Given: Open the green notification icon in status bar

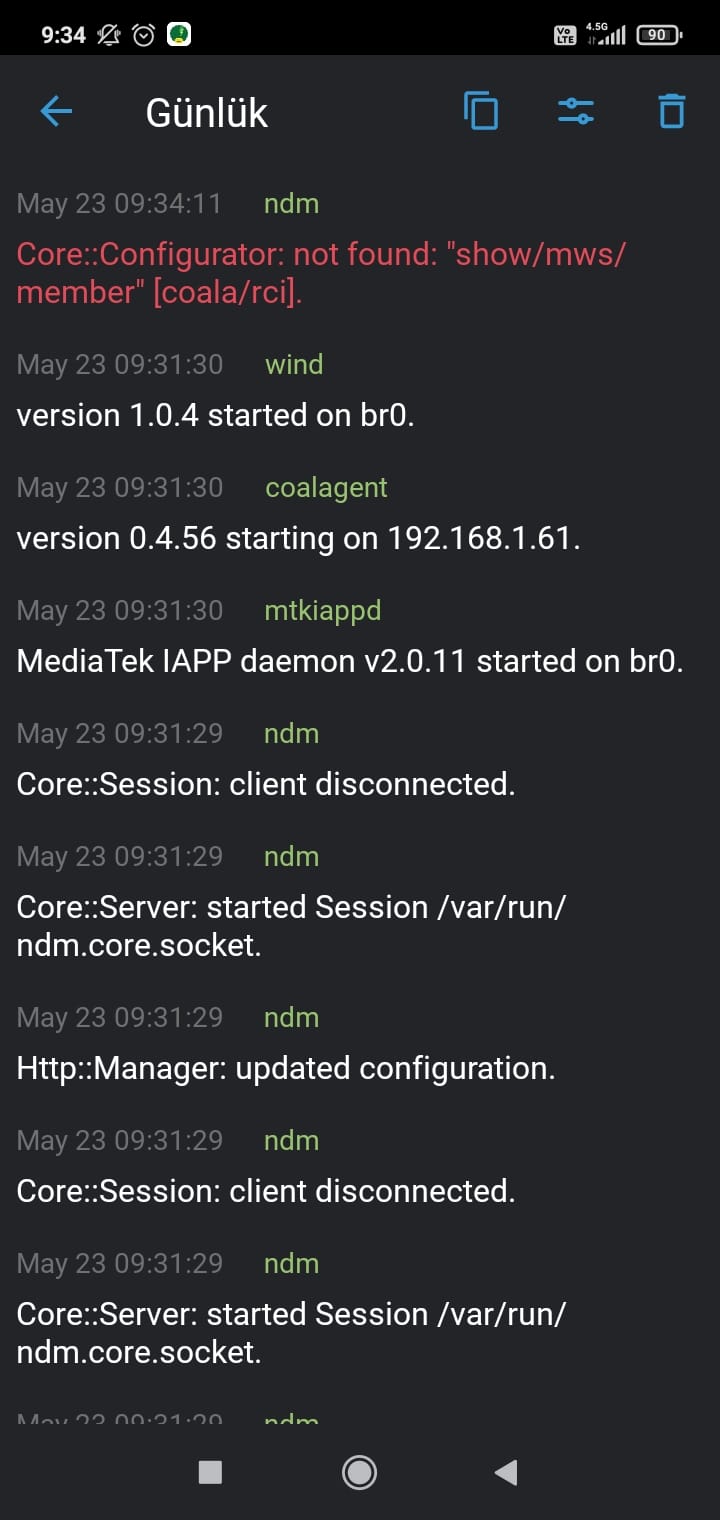Looking at the screenshot, I should tap(179, 34).
